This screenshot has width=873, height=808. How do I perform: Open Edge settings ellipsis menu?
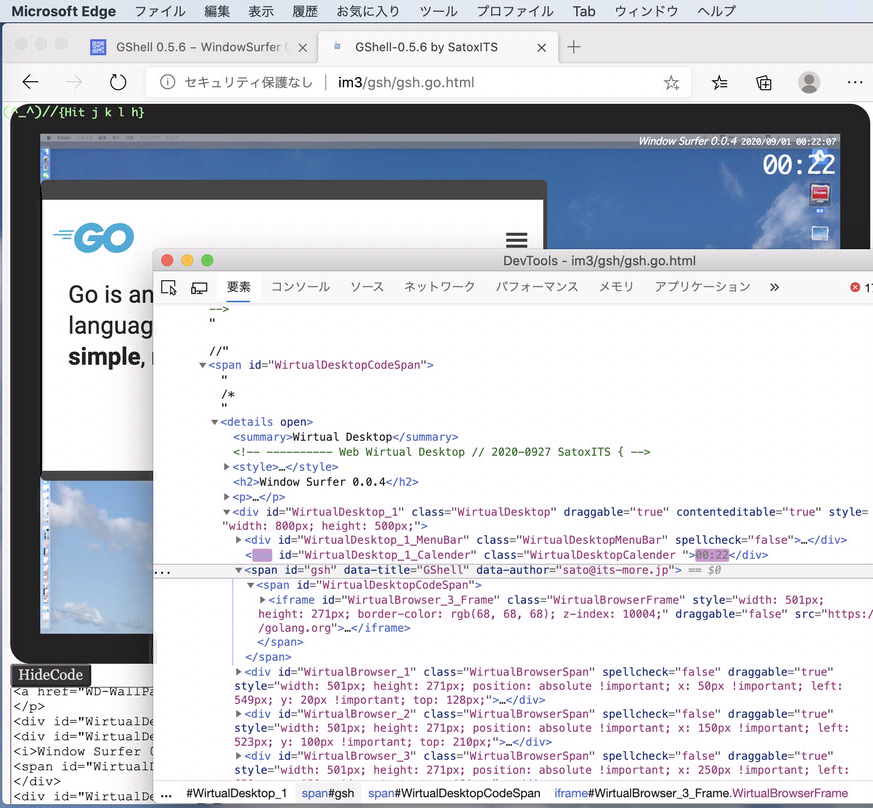point(854,83)
